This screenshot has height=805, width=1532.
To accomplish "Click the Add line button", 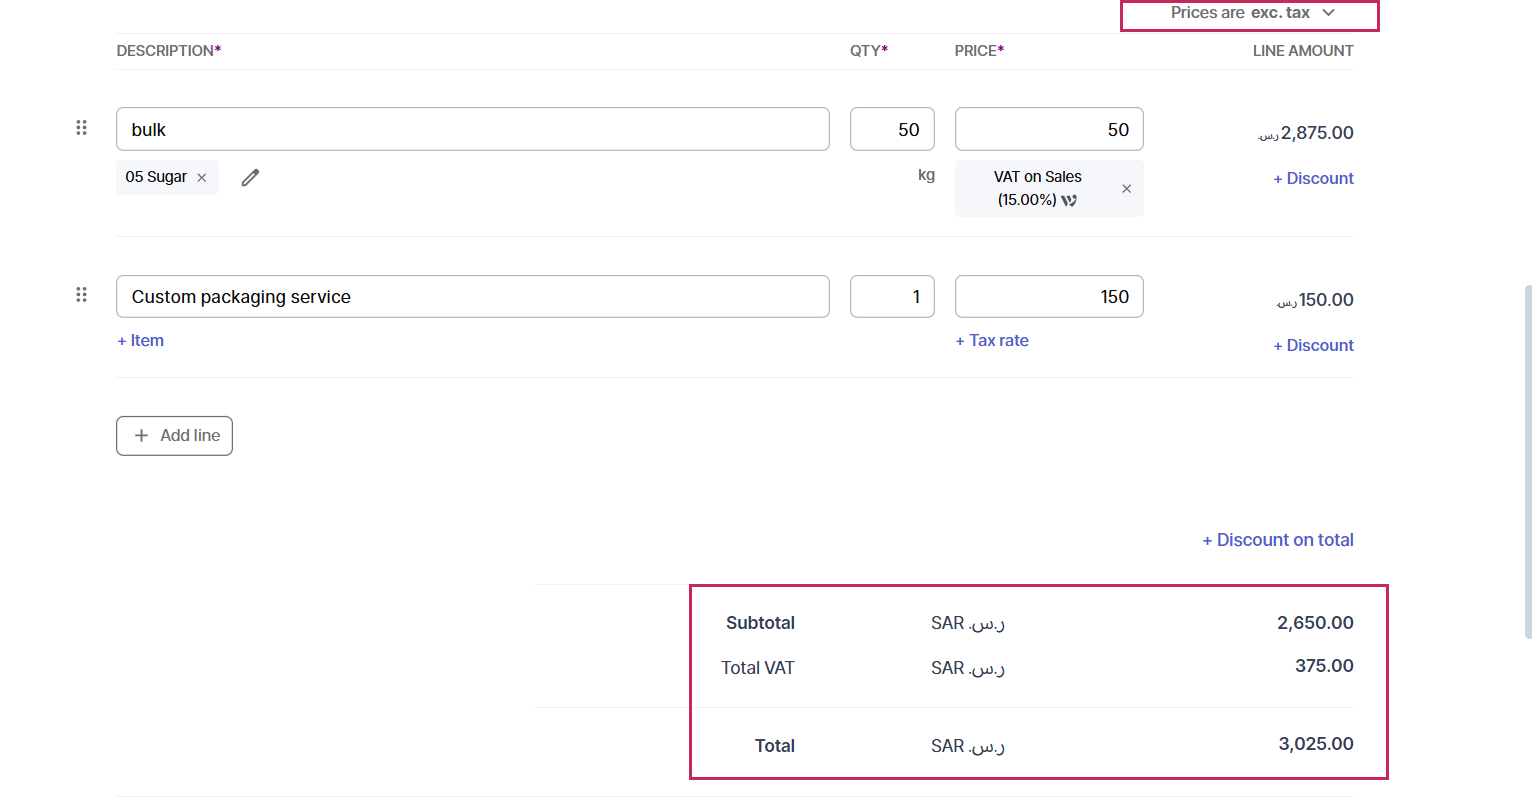I will pos(174,436).
